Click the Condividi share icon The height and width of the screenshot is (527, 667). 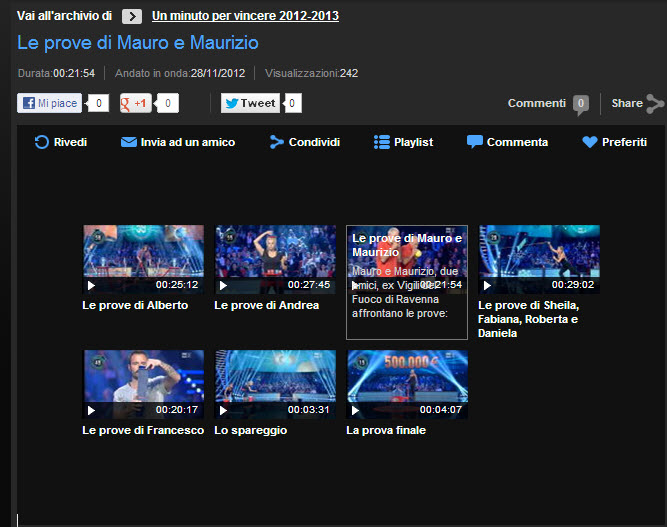(277, 142)
